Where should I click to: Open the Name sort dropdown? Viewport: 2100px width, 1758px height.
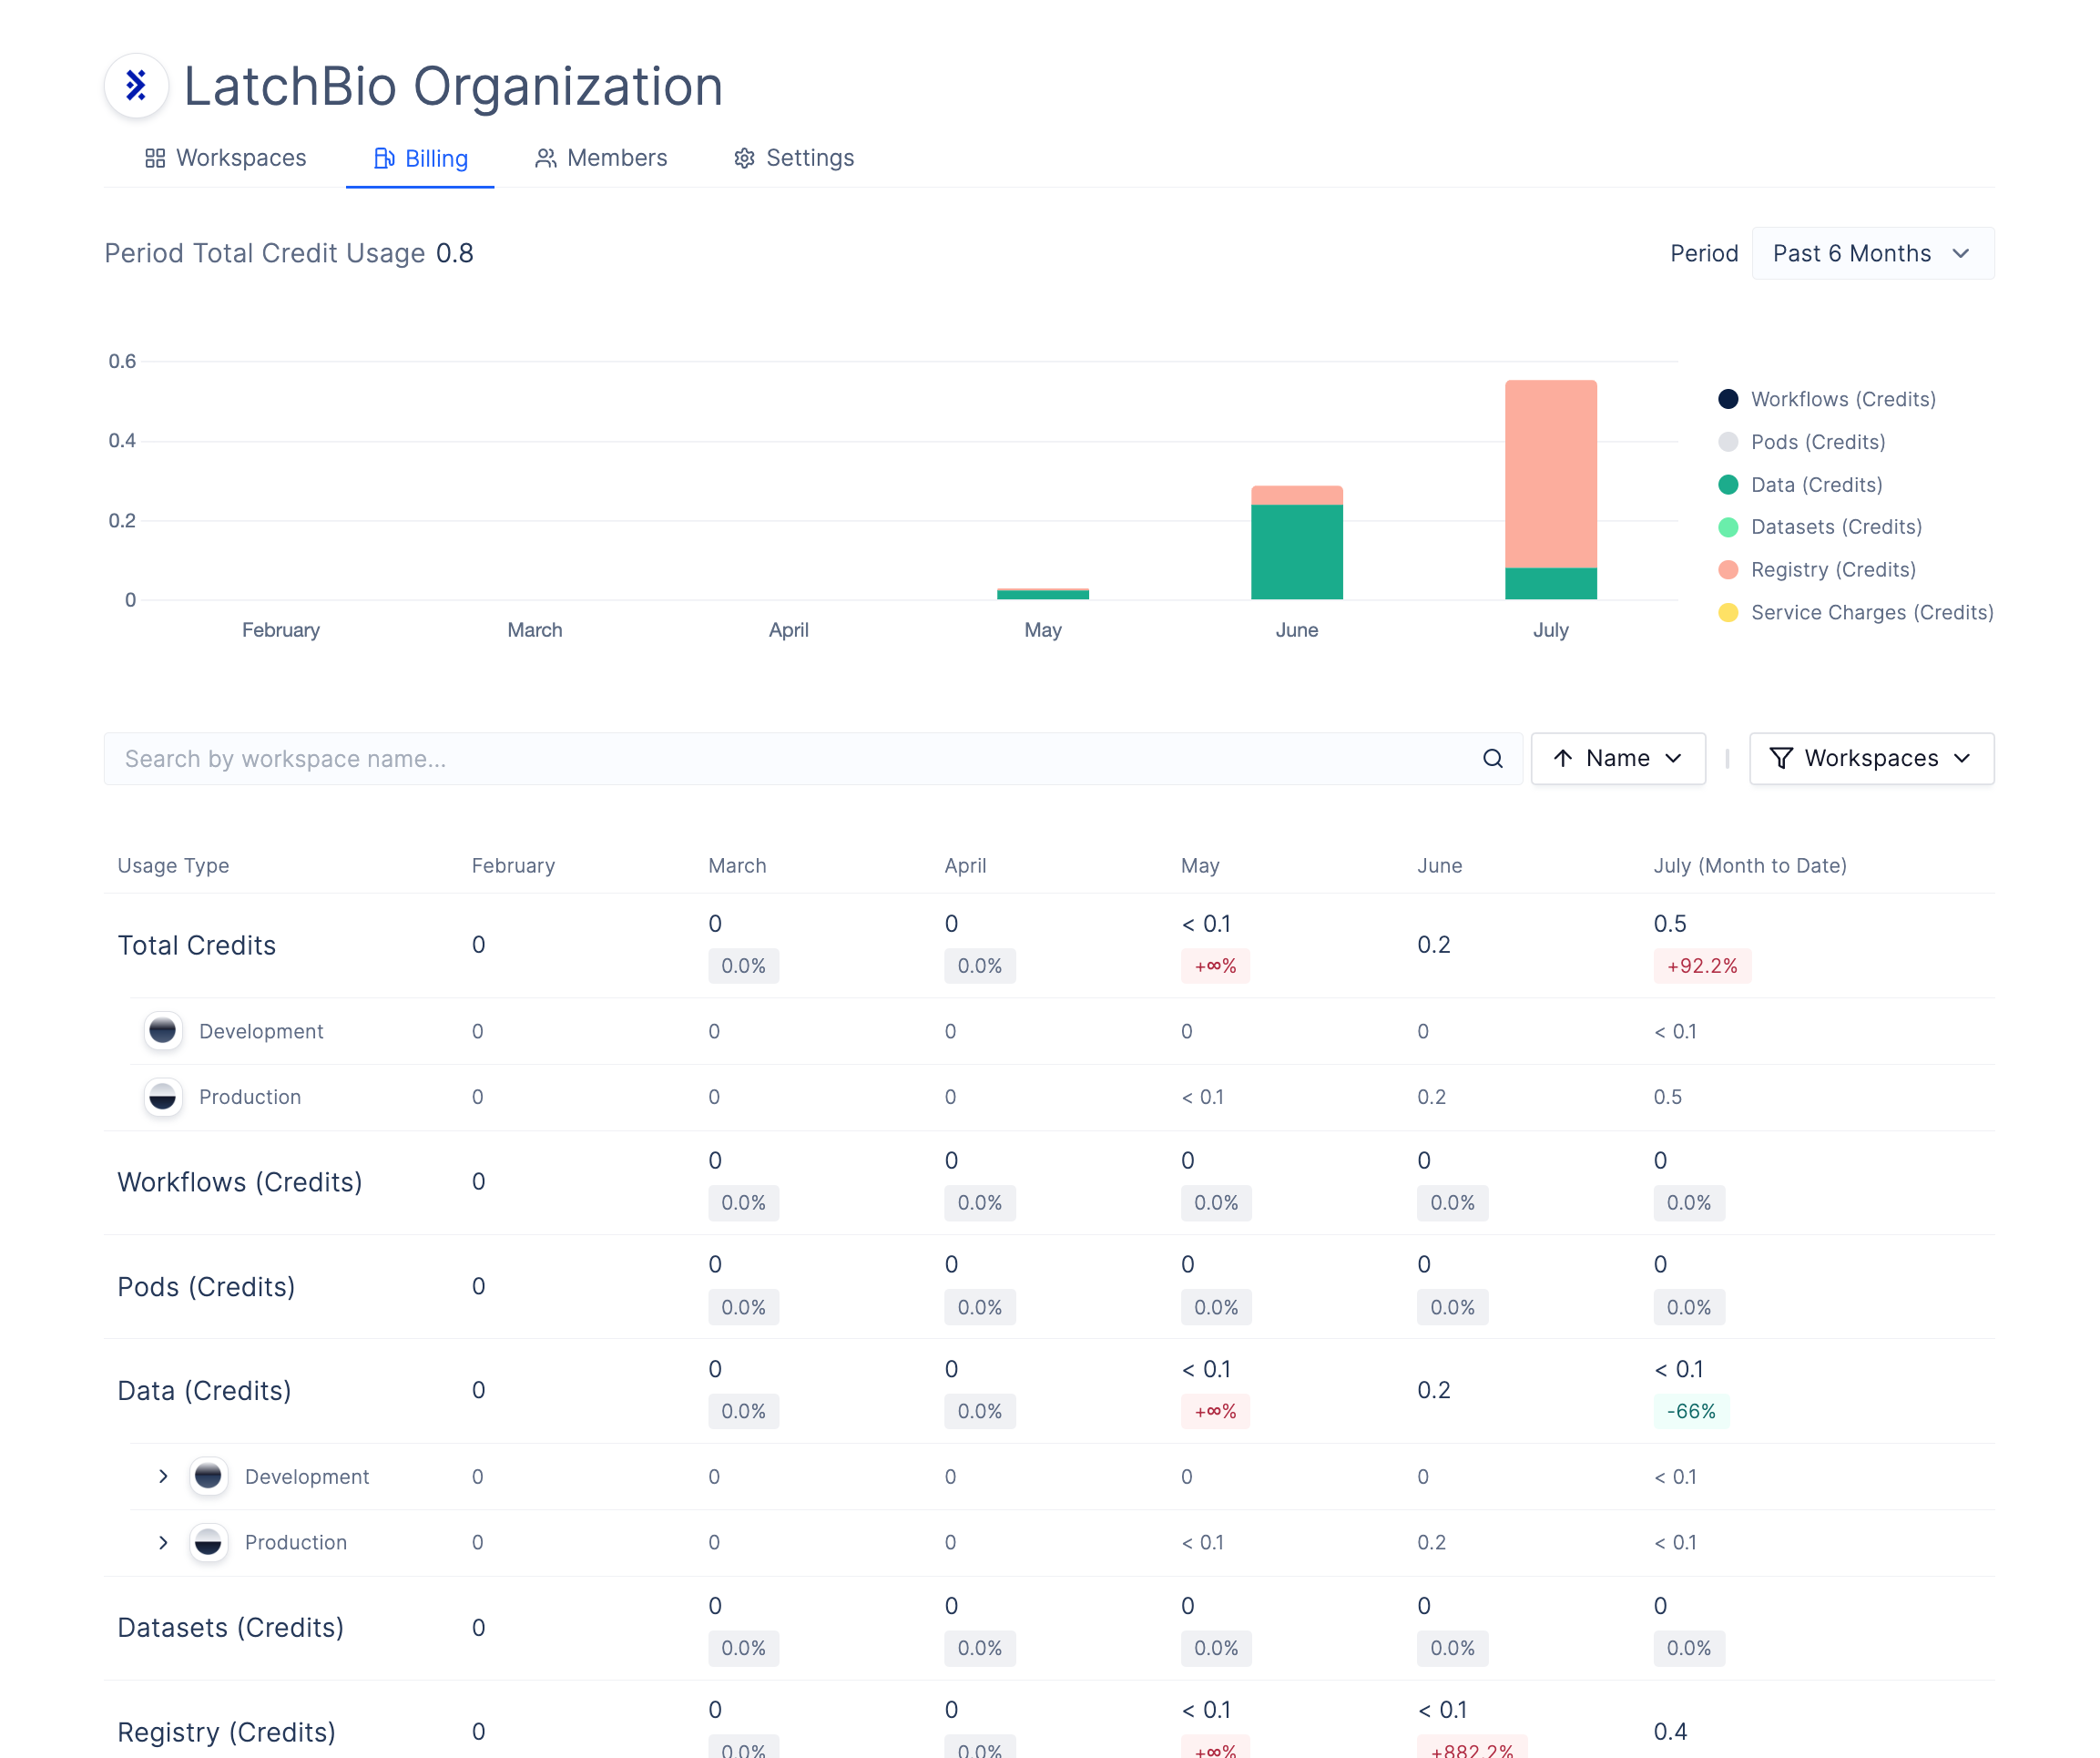pyautogui.click(x=1618, y=759)
